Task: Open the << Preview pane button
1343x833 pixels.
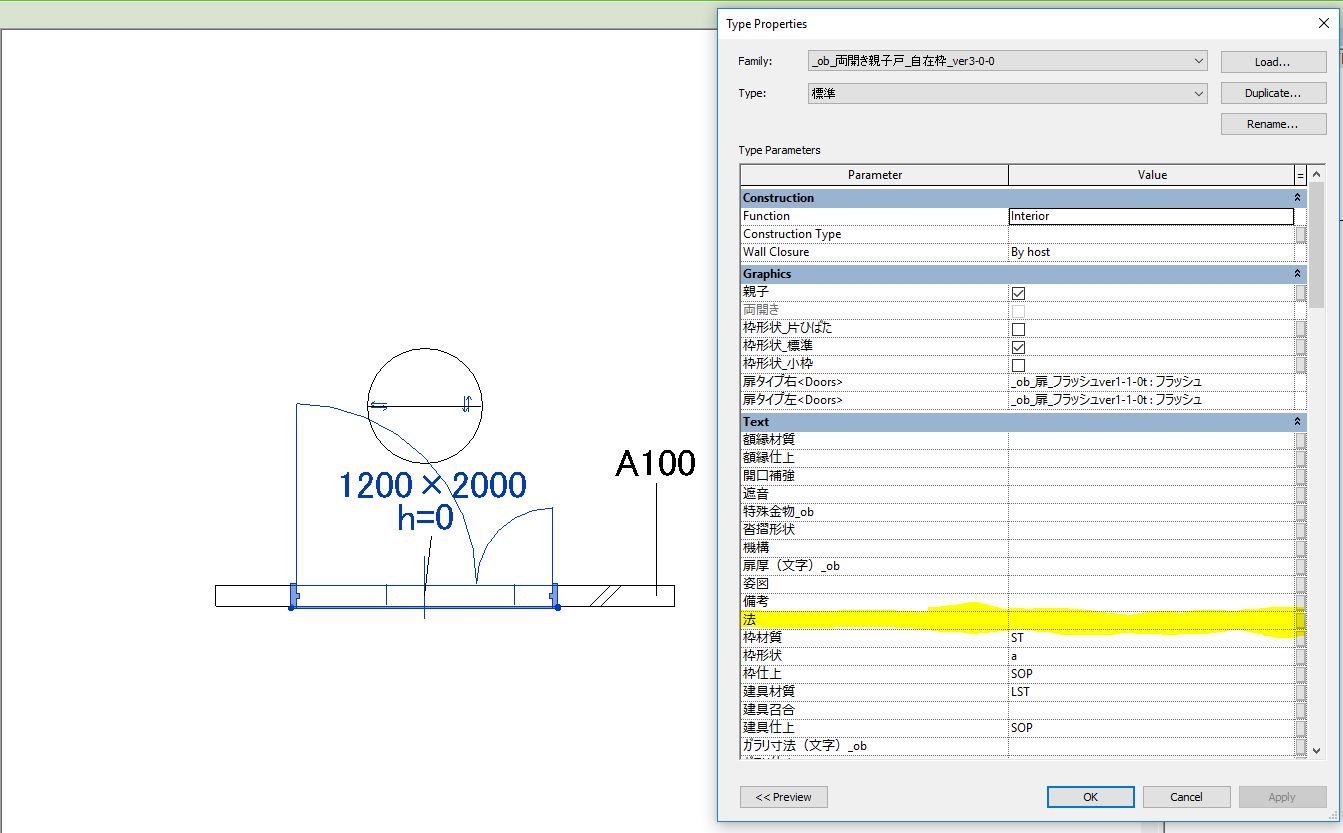Action: click(783, 797)
